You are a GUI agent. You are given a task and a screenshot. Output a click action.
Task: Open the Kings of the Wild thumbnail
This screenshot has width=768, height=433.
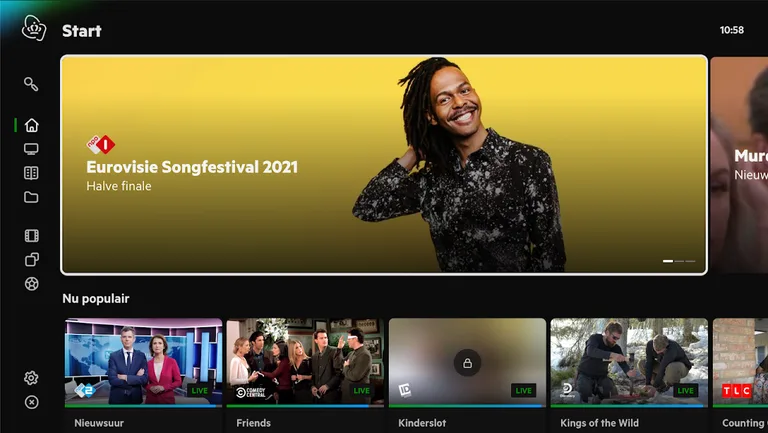(x=629, y=363)
